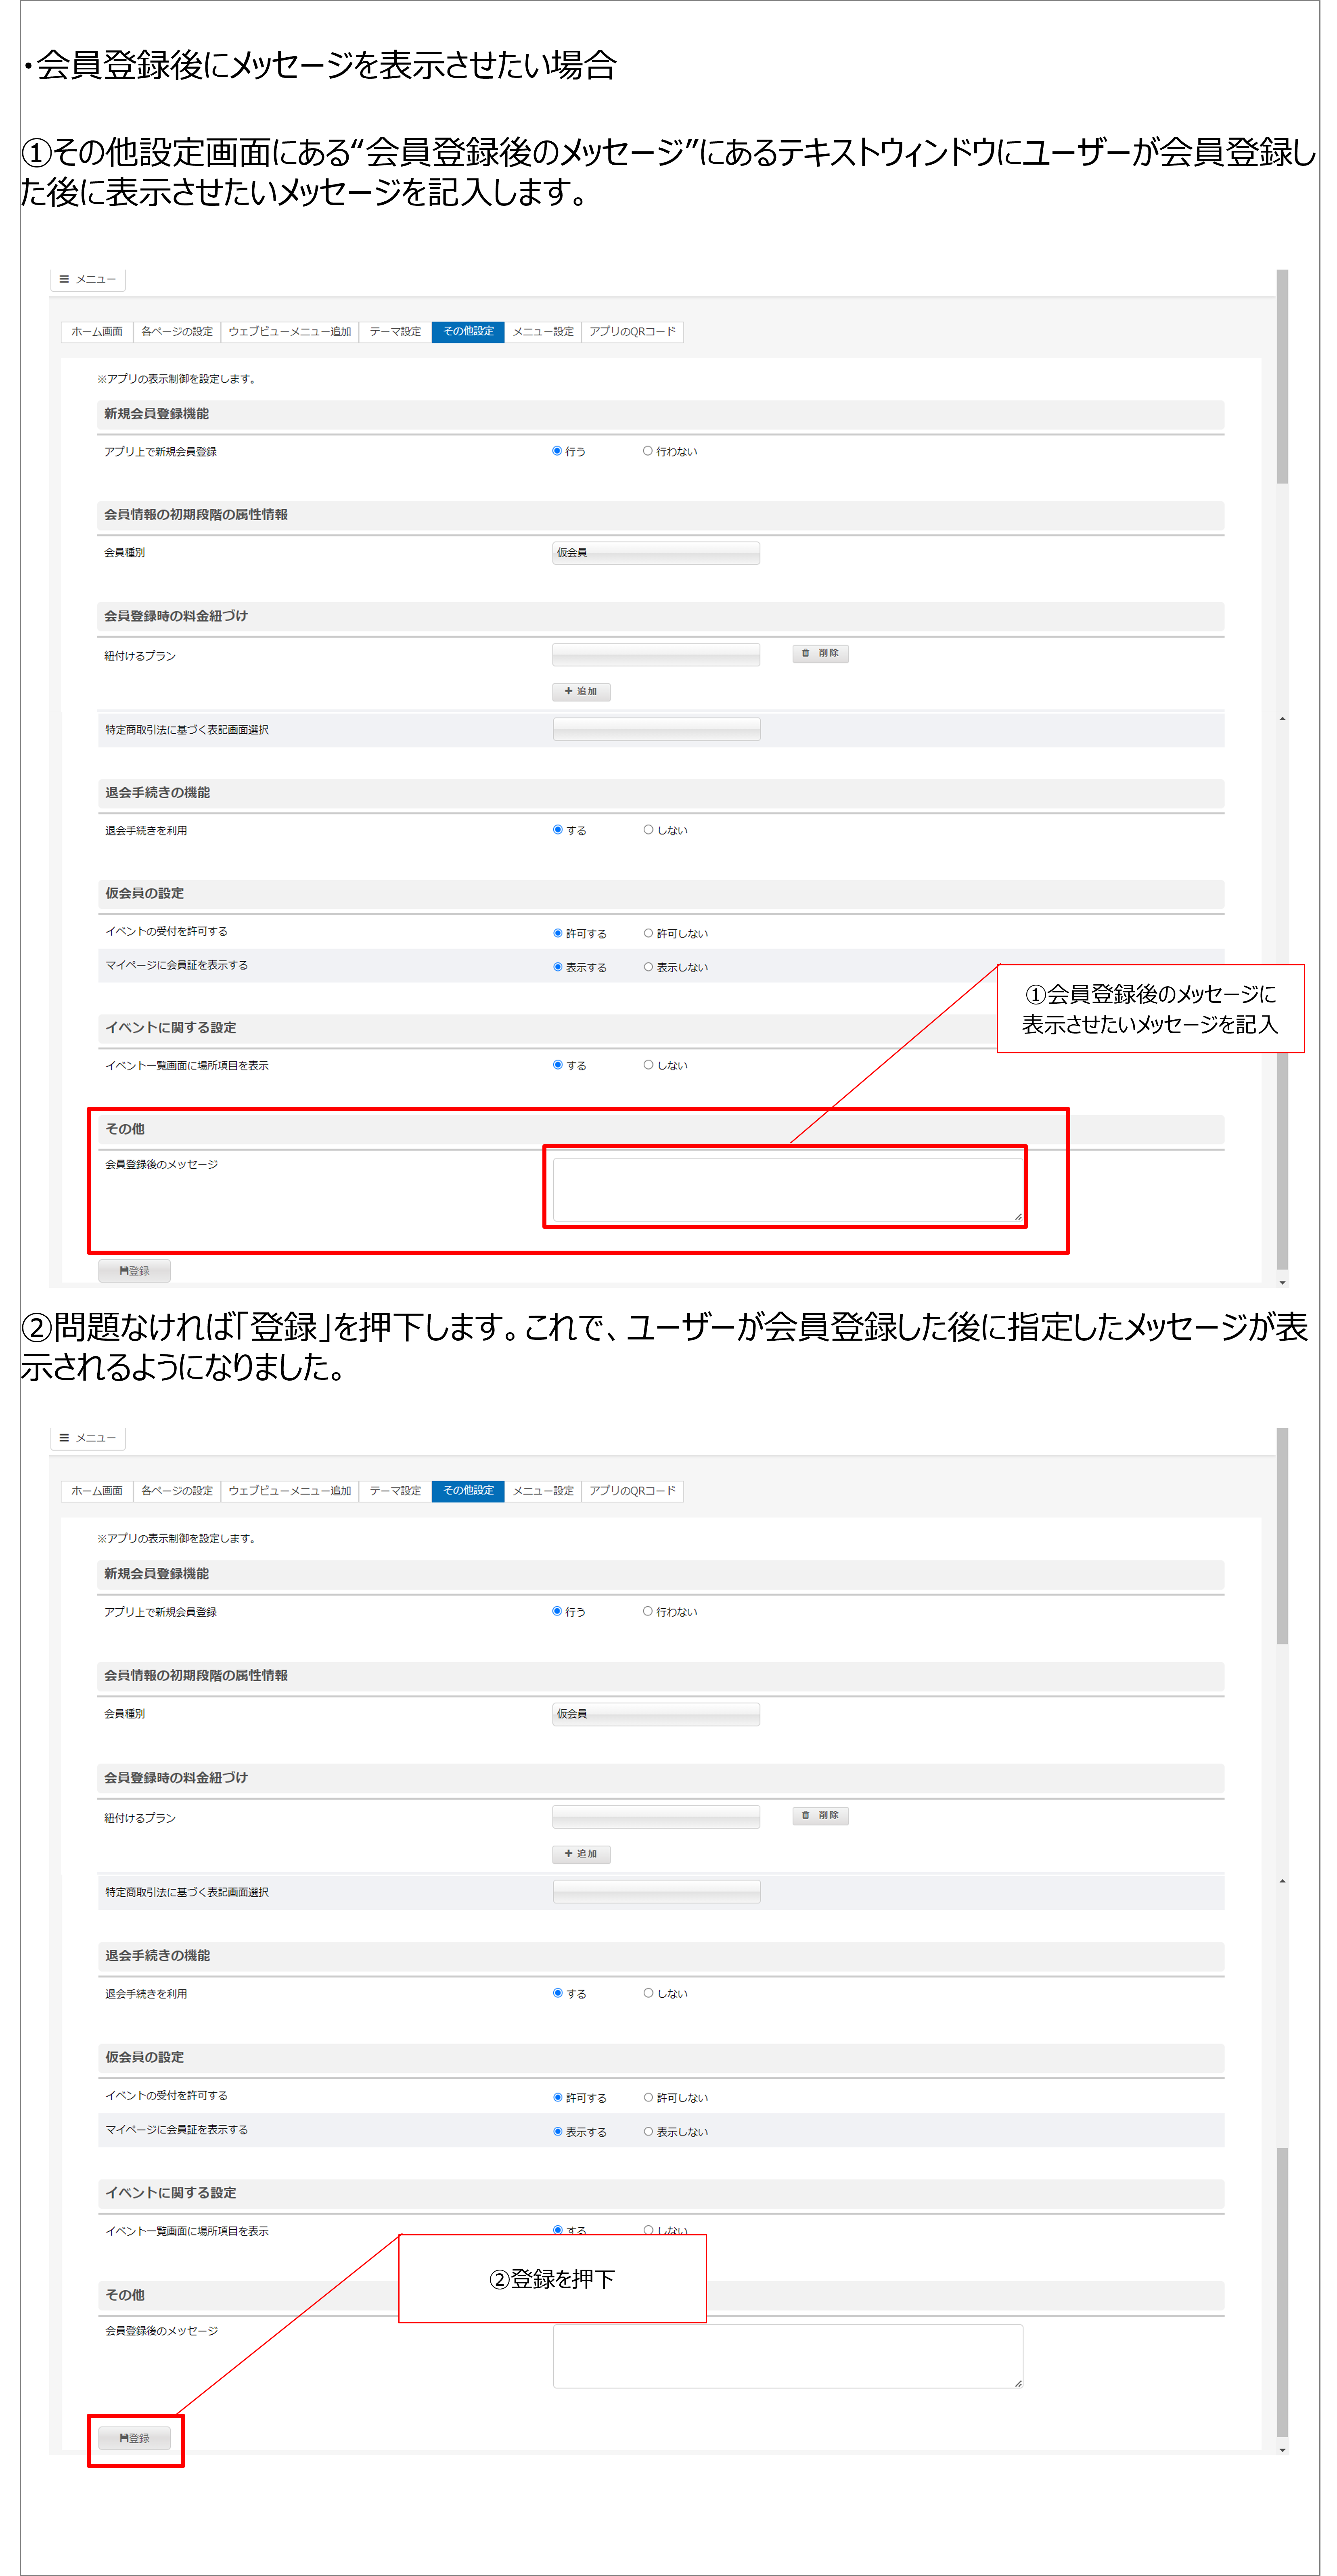Click the vertical scrollbar thumb in second screenshot
This screenshot has width=1337, height=2576.
tap(1282, 1536)
